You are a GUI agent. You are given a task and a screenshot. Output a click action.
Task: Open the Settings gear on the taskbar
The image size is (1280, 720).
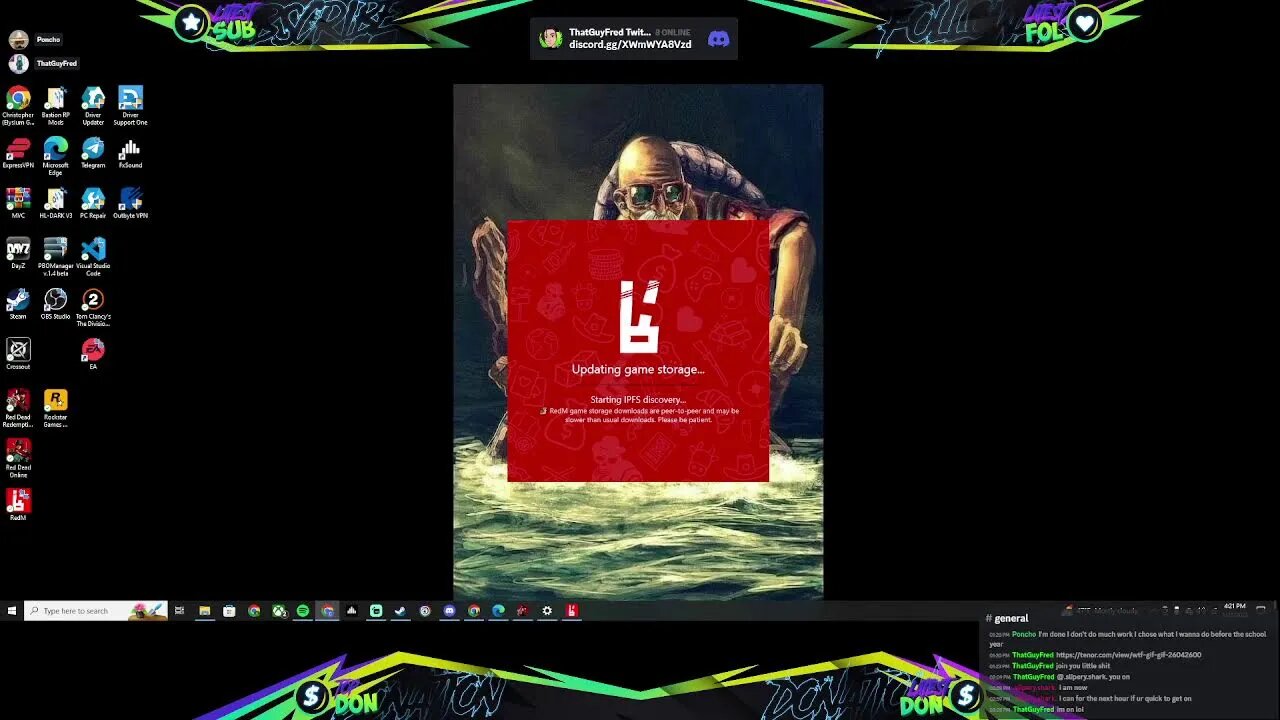[x=547, y=611]
